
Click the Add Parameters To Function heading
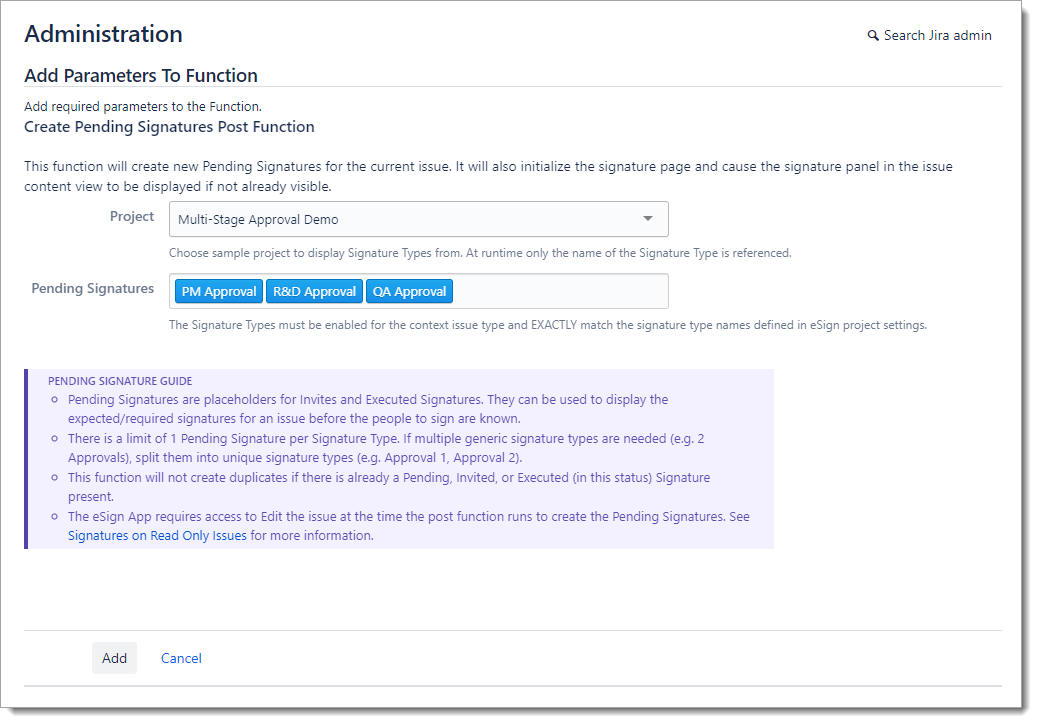point(141,76)
